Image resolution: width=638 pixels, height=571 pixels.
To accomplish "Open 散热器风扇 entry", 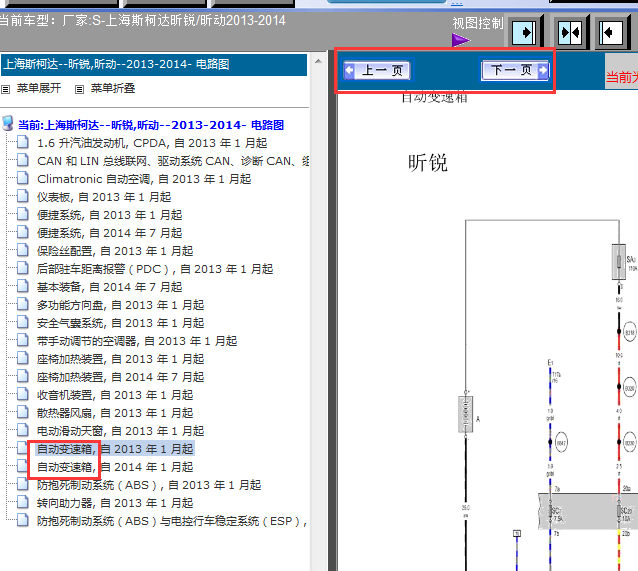I will click(x=115, y=413).
